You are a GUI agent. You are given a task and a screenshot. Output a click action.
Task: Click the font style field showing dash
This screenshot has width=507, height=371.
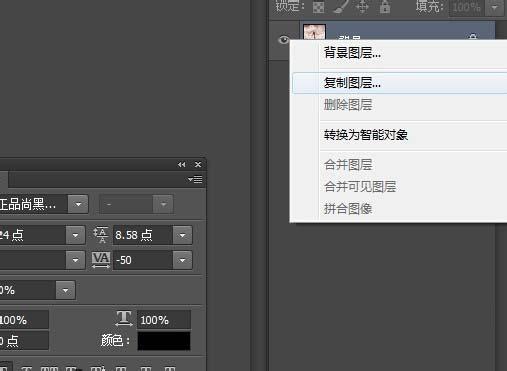(126, 204)
